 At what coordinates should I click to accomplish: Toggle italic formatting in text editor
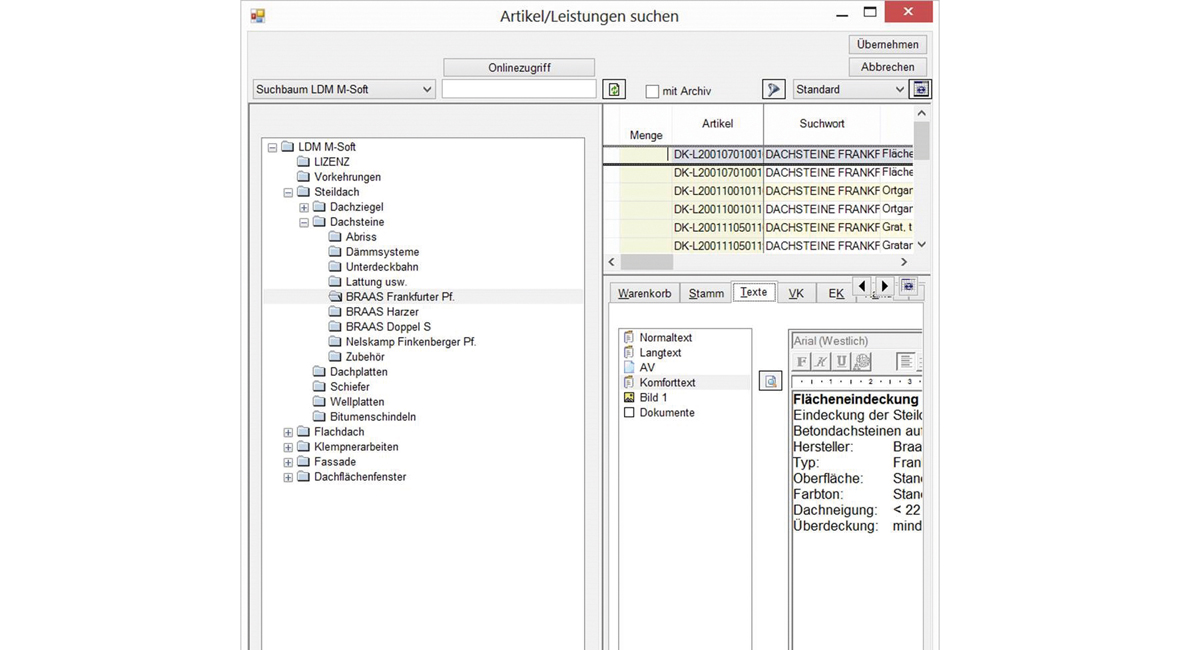click(x=821, y=362)
